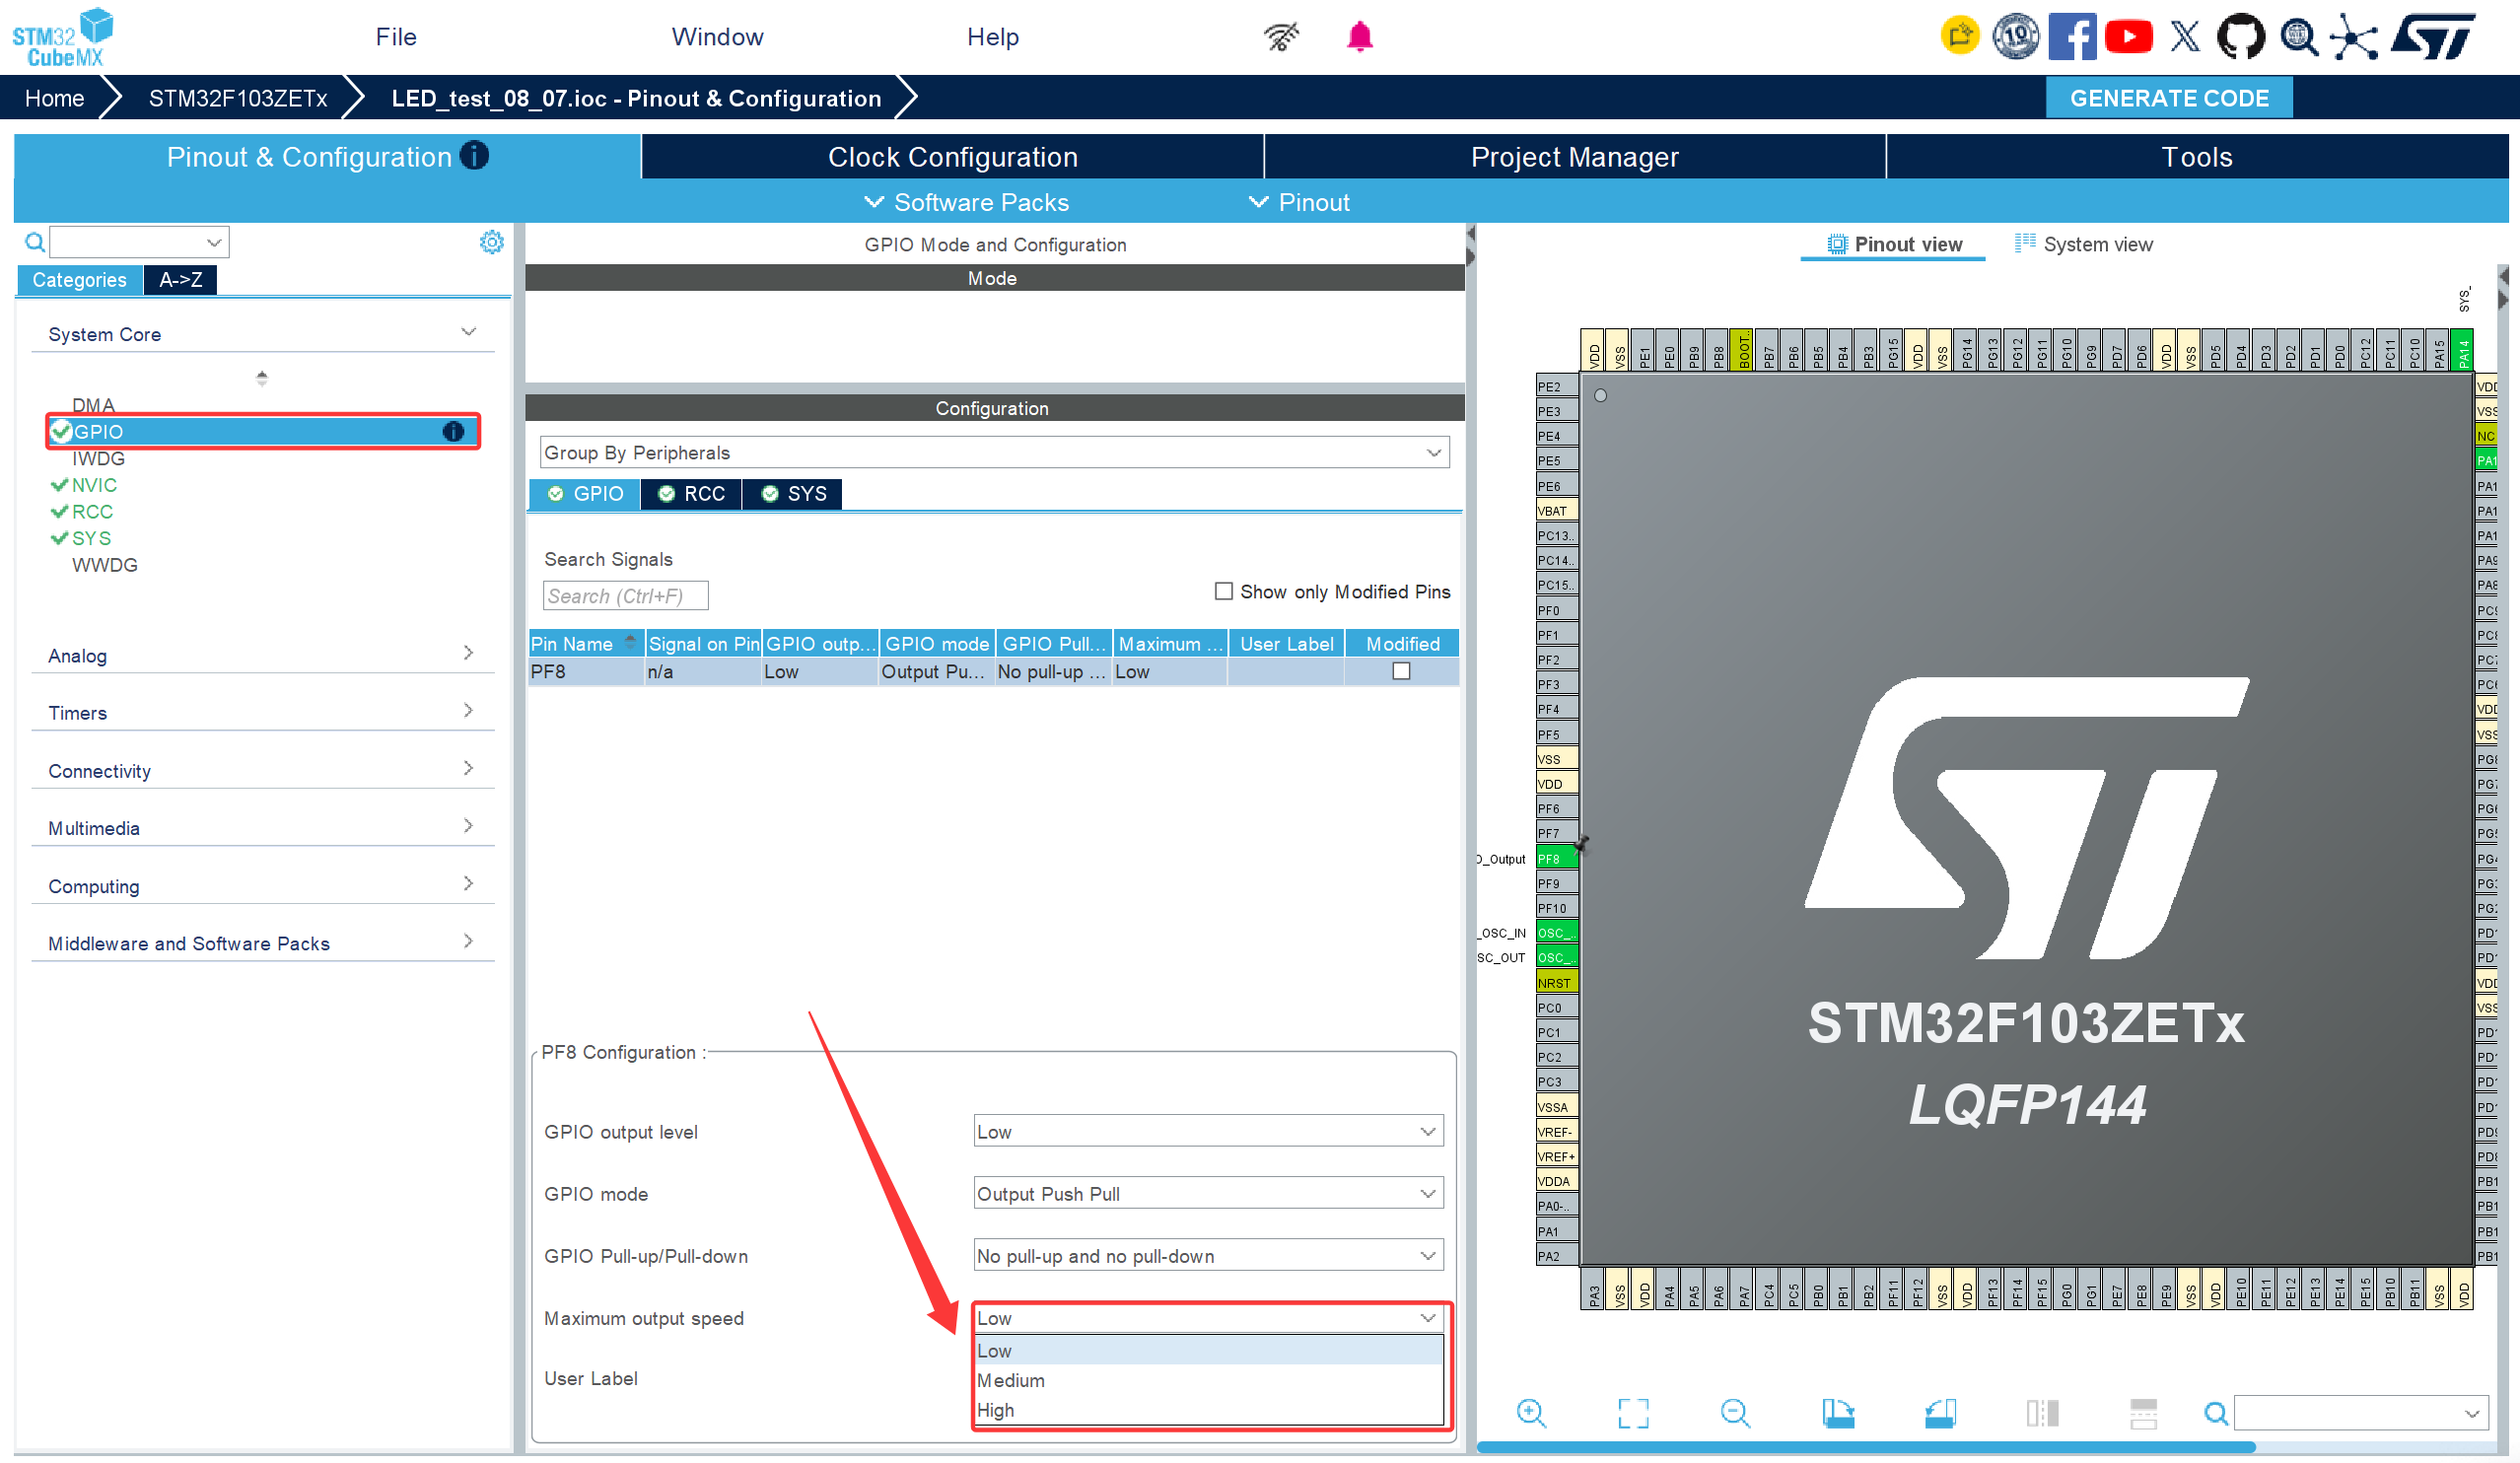Viewport: 2520px width, 1463px height.
Task: Open the Pinout menu
Action: point(1299,202)
